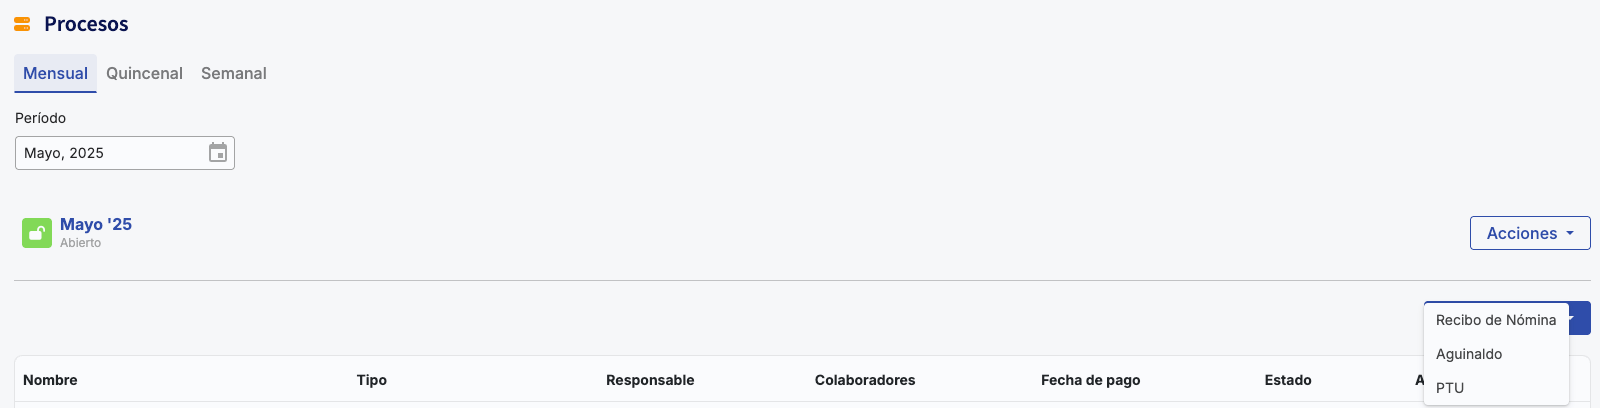Click the caret arrow on Acciones
Viewport: 1600px width, 408px height.
point(1570,233)
